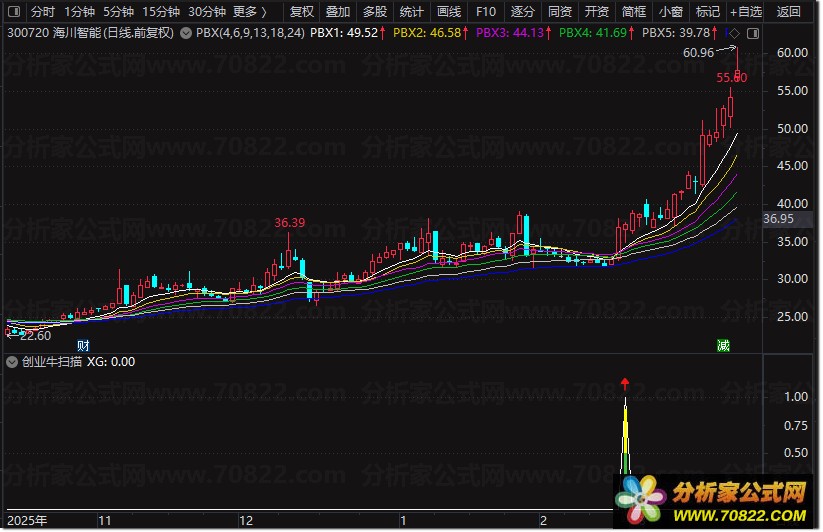
Task: Activate the 画线 drawing tool
Action: (x=449, y=11)
